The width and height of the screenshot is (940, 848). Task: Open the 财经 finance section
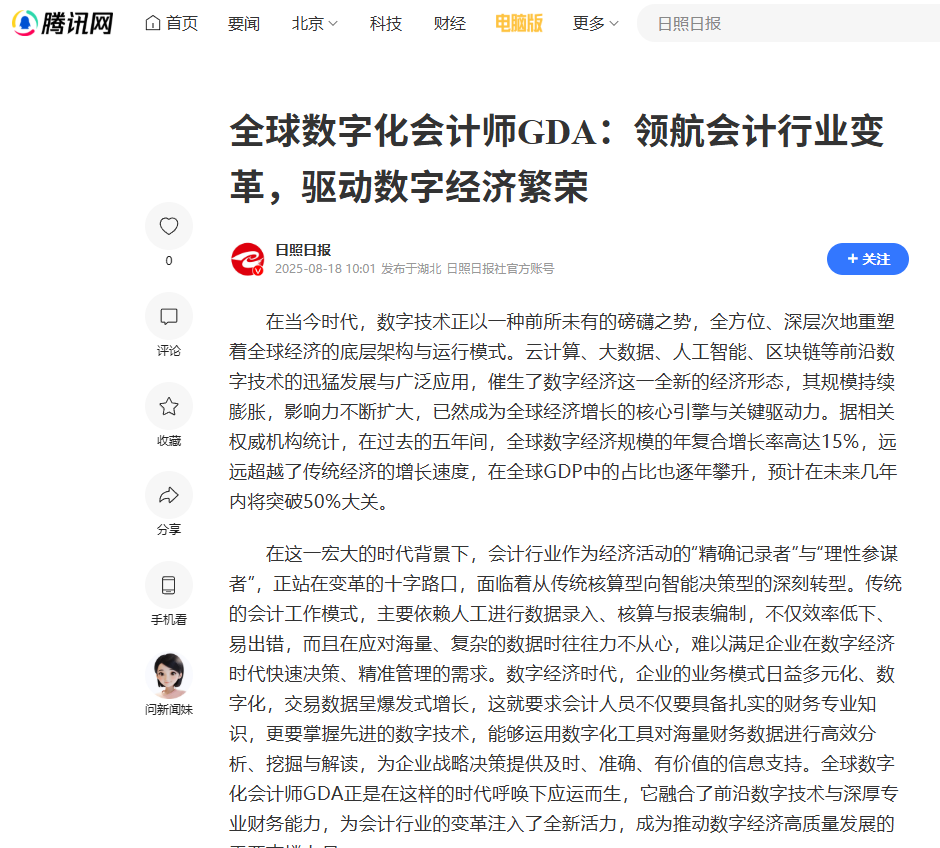coord(449,23)
